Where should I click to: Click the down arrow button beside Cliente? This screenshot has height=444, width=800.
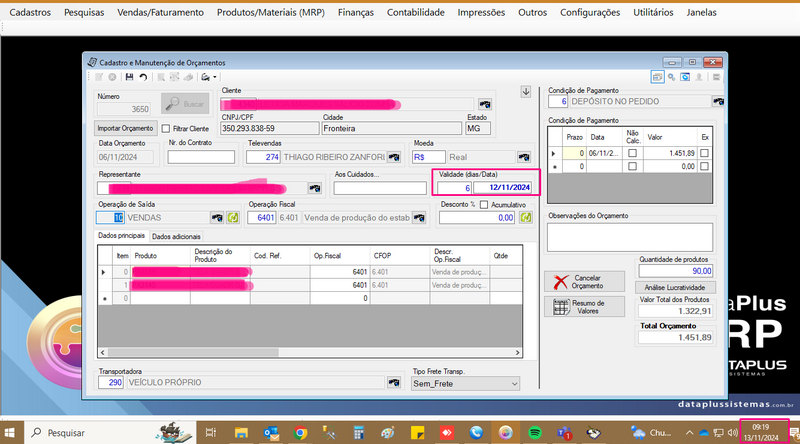point(526,92)
